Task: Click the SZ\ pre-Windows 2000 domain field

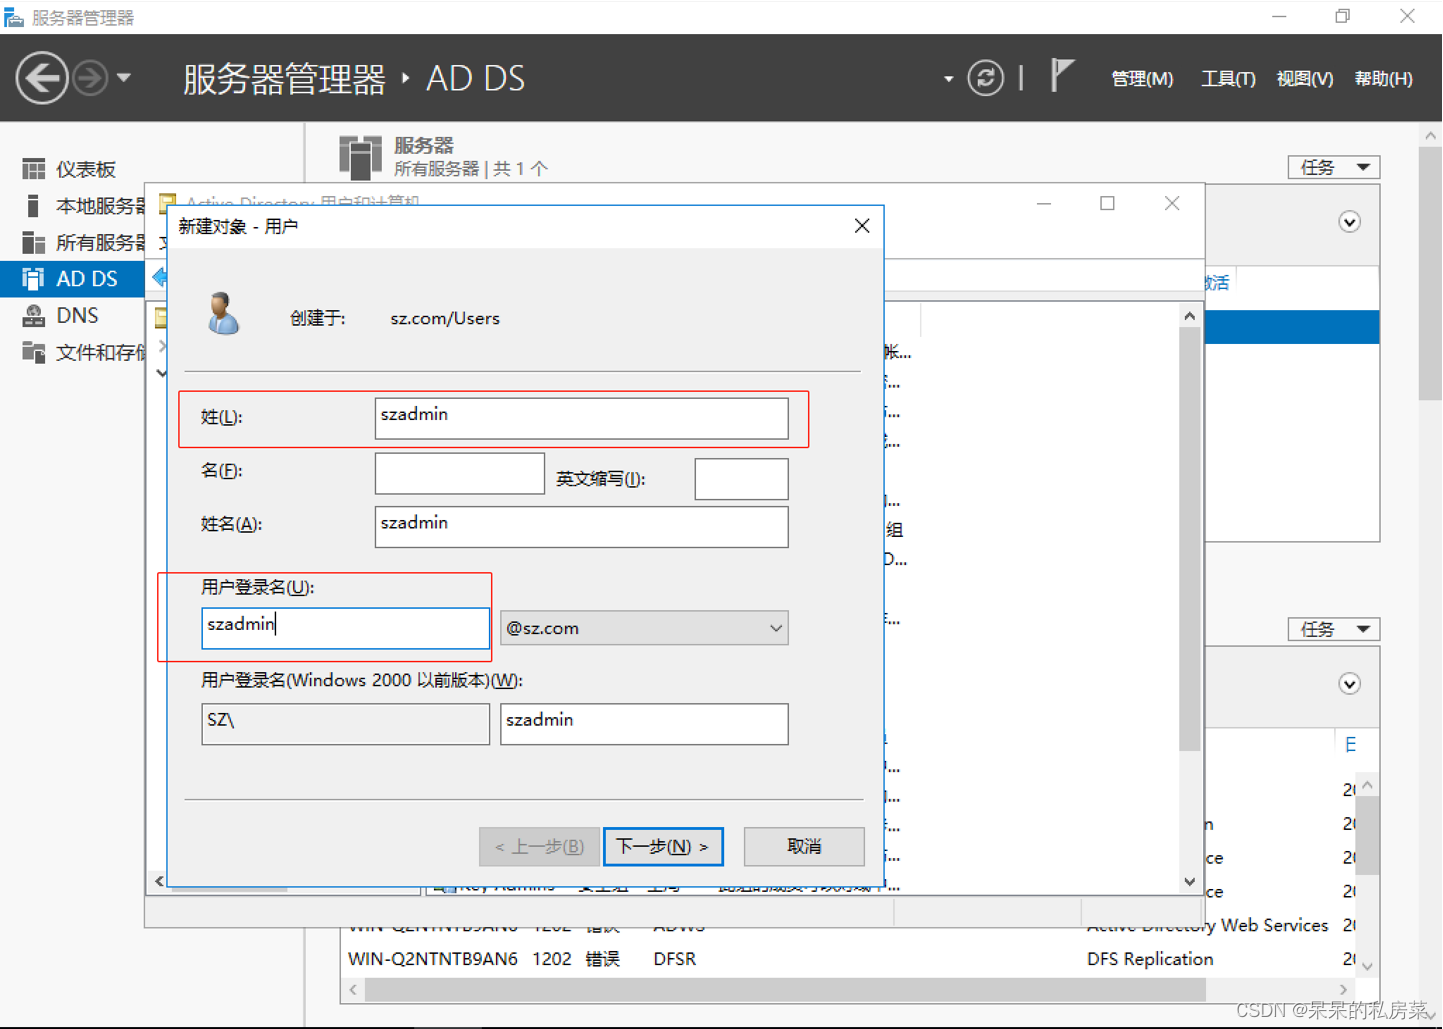Action: [345, 724]
